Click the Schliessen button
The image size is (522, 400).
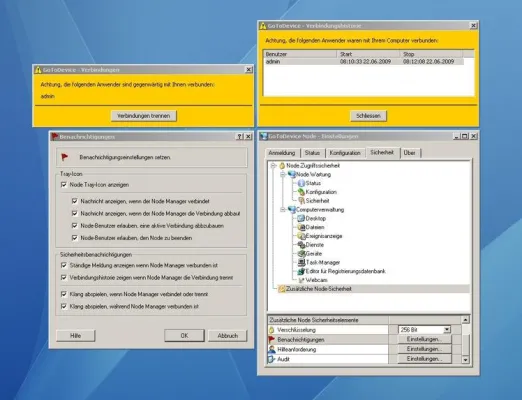click(368, 116)
